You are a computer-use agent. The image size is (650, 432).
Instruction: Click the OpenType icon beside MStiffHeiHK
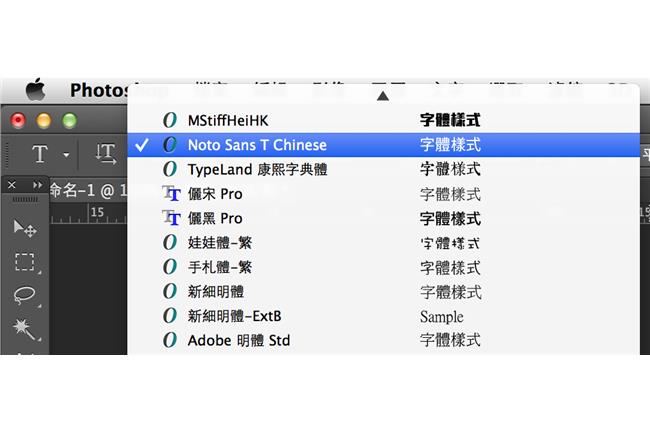coord(170,120)
